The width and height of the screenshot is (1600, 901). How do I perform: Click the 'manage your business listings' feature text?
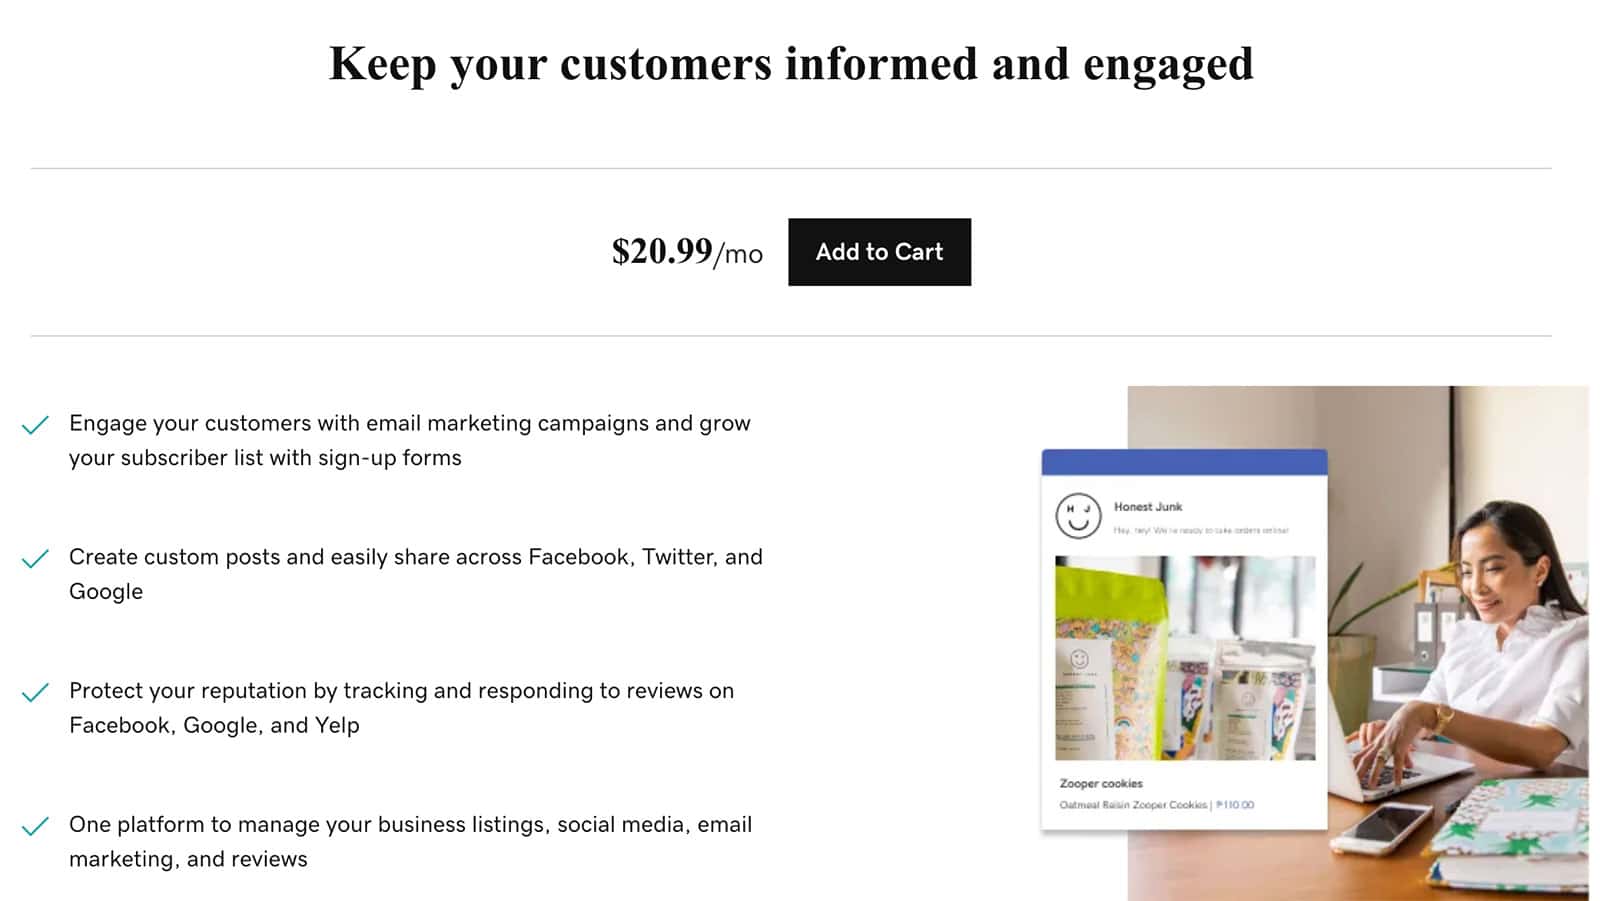click(x=410, y=842)
